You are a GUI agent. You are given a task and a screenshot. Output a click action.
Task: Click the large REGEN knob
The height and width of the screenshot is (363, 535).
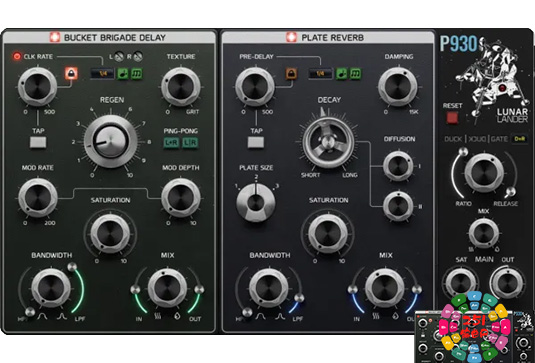(x=111, y=141)
